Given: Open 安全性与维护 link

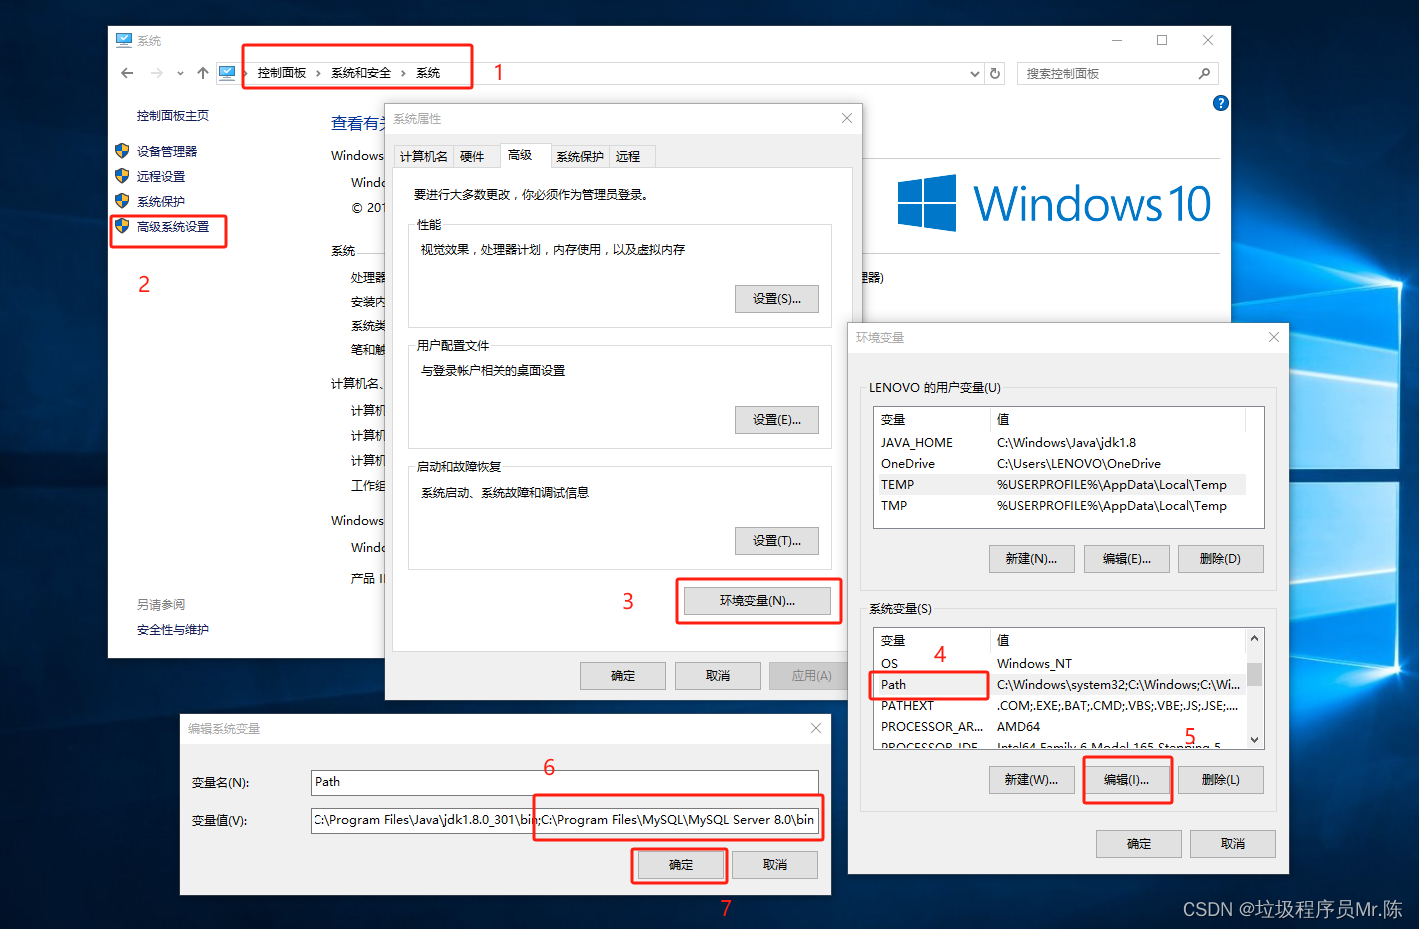Looking at the screenshot, I should click(x=173, y=630).
